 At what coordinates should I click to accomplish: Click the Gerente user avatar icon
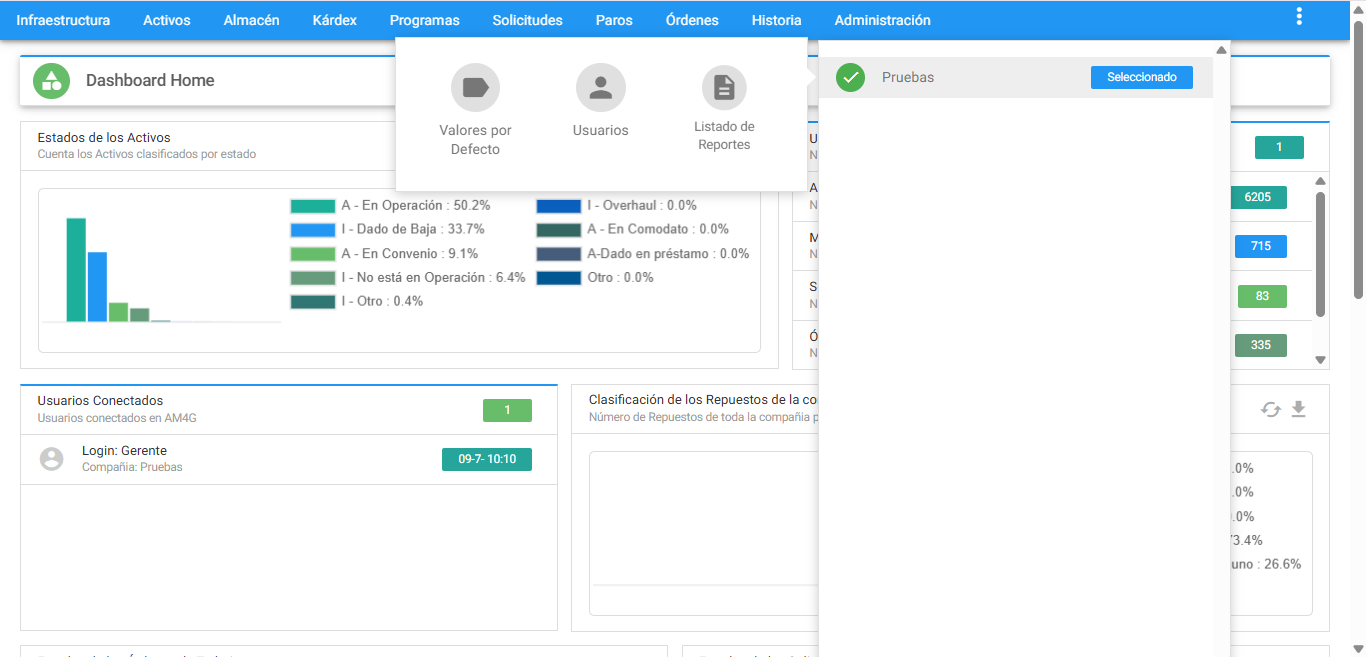tap(51, 459)
